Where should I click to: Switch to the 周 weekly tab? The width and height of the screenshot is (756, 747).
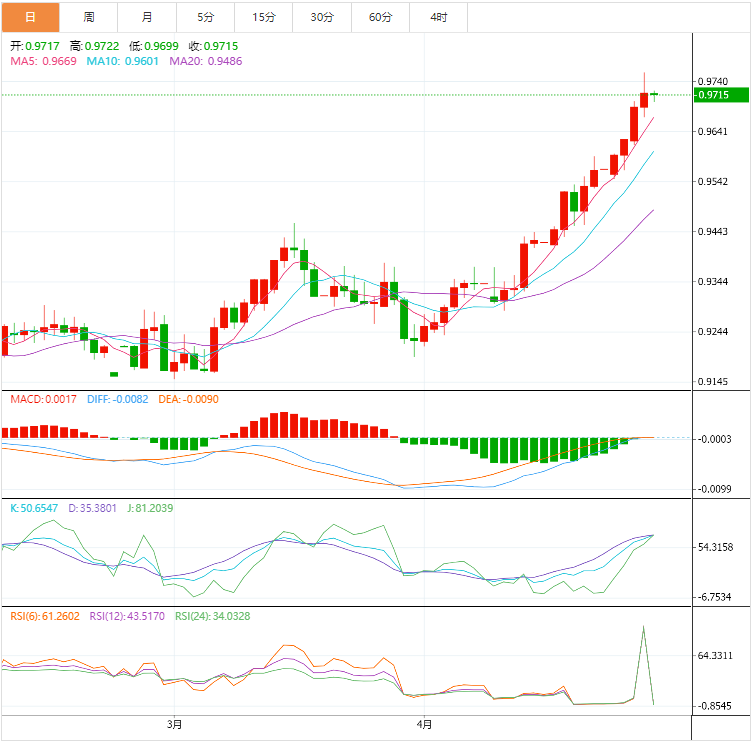(x=89, y=17)
